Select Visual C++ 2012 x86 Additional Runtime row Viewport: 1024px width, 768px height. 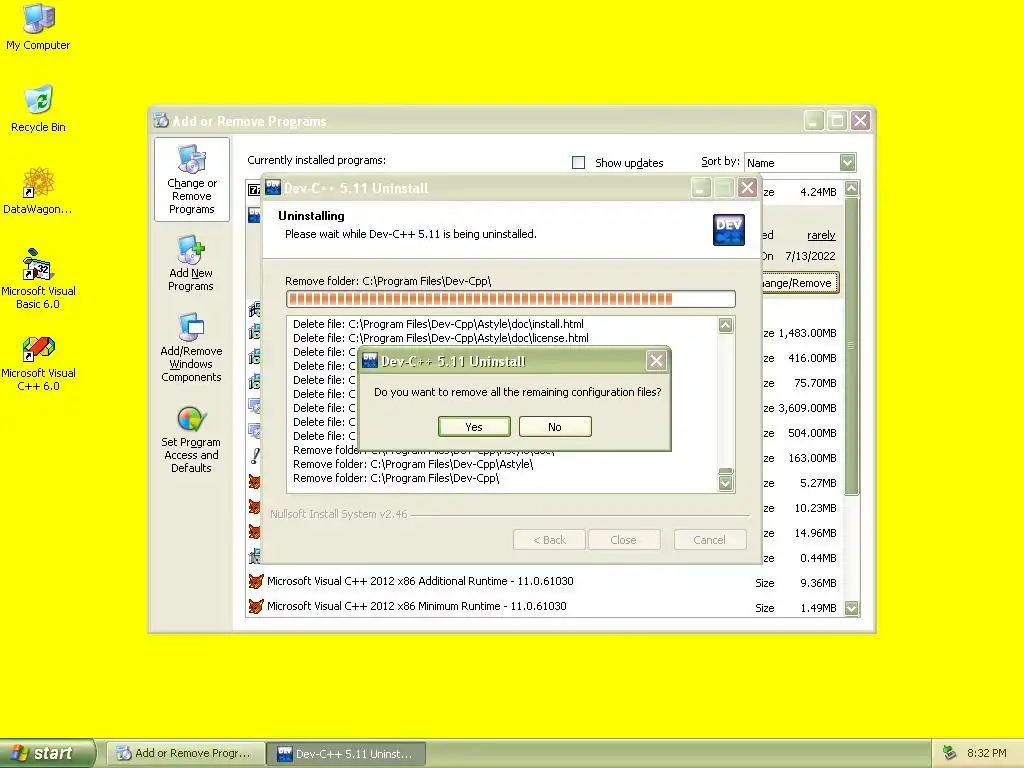[x=545, y=581]
